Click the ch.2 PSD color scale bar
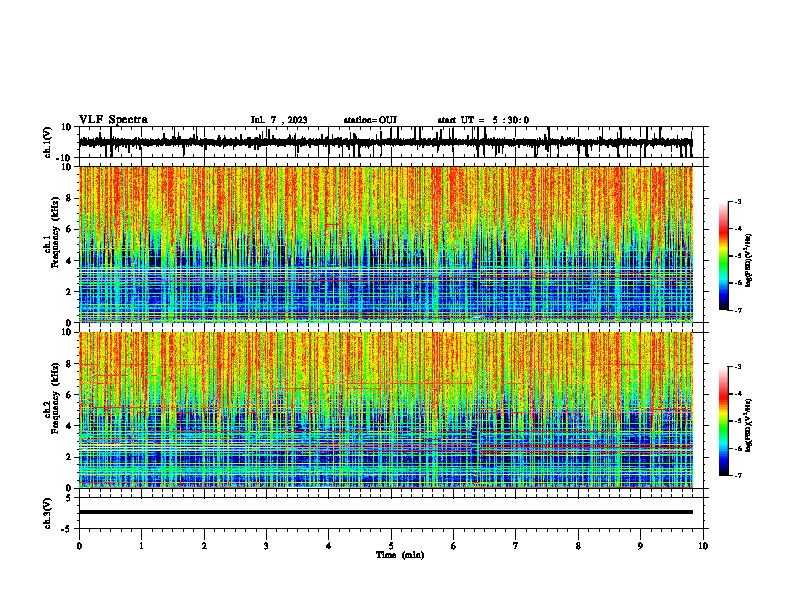Viewport: 792px width, 612px height. pyautogui.click(x=724, y=421)
